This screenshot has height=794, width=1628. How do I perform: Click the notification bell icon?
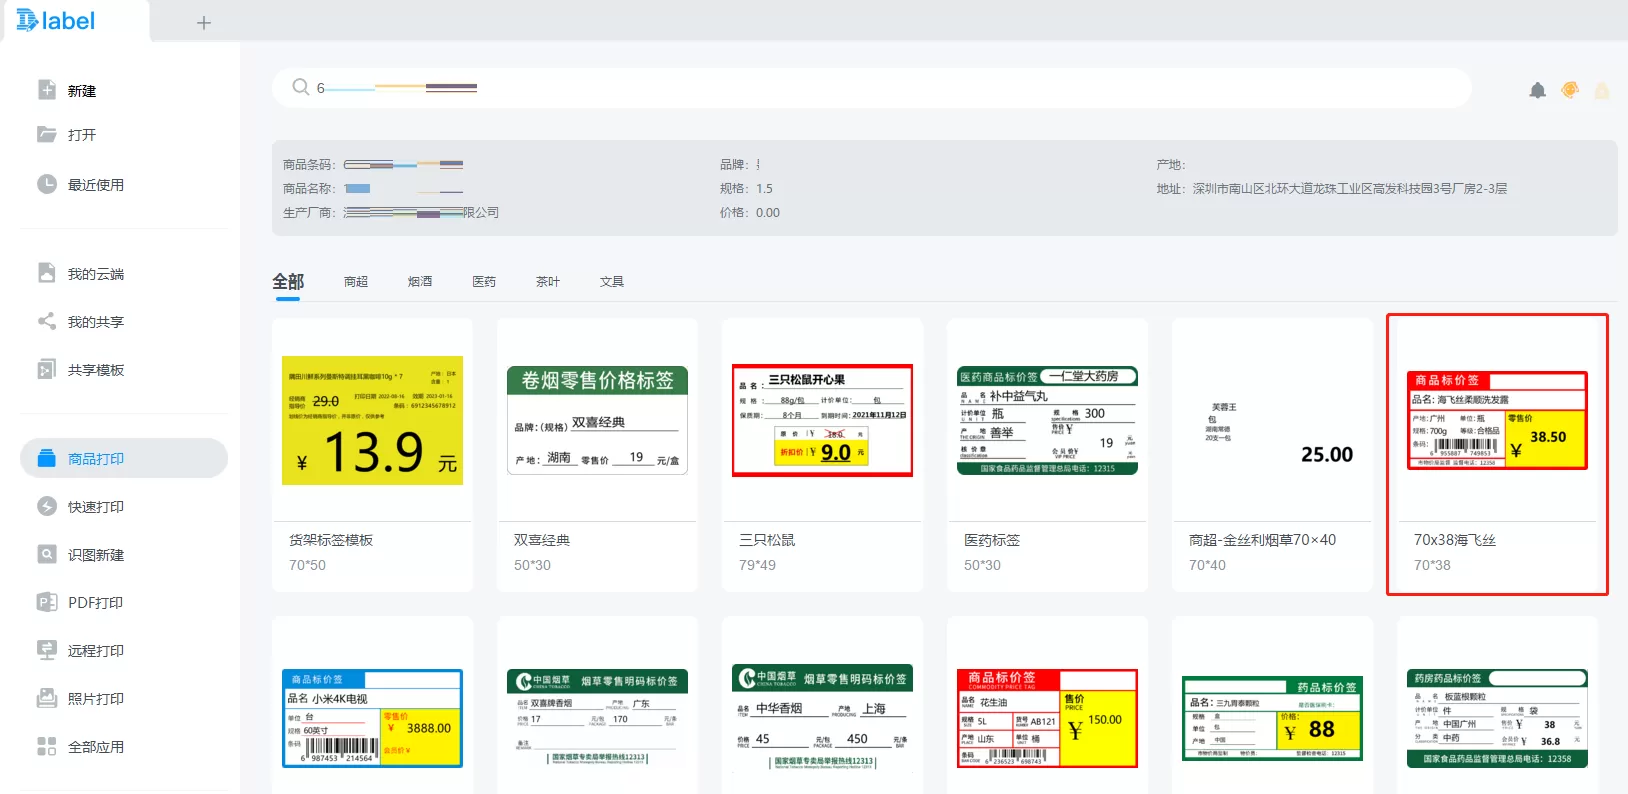coord(1538,90)
